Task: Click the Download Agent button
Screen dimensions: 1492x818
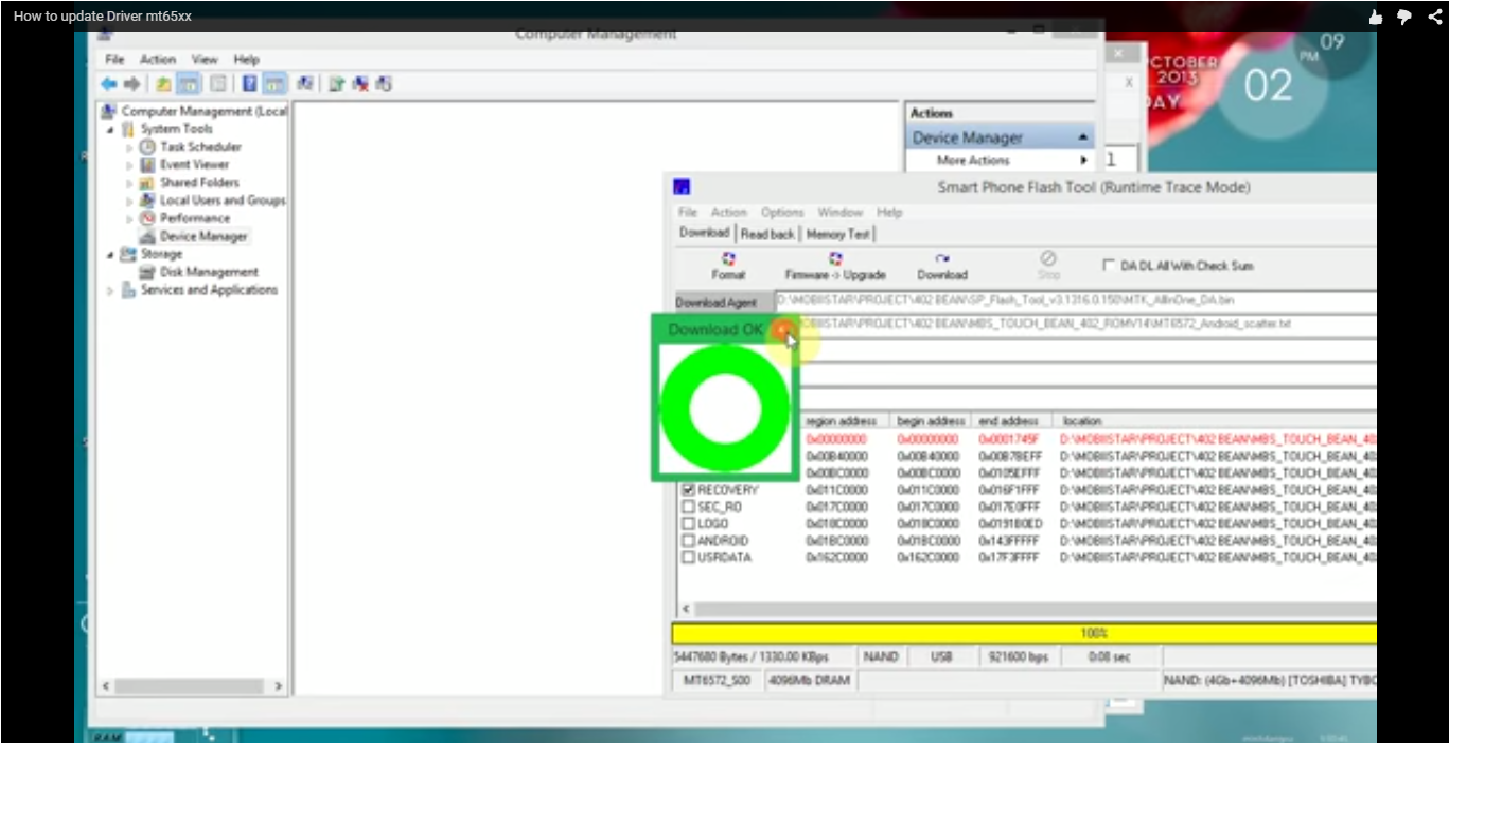Action: (723, 302)
